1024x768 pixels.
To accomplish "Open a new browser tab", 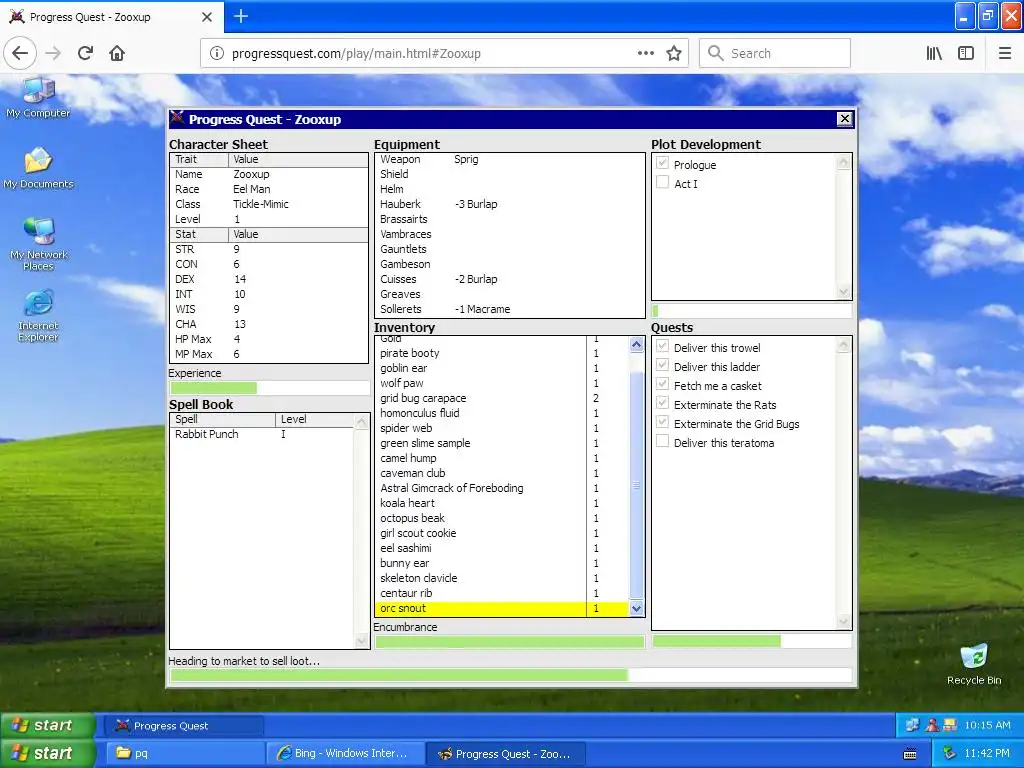I will point(241,16).
